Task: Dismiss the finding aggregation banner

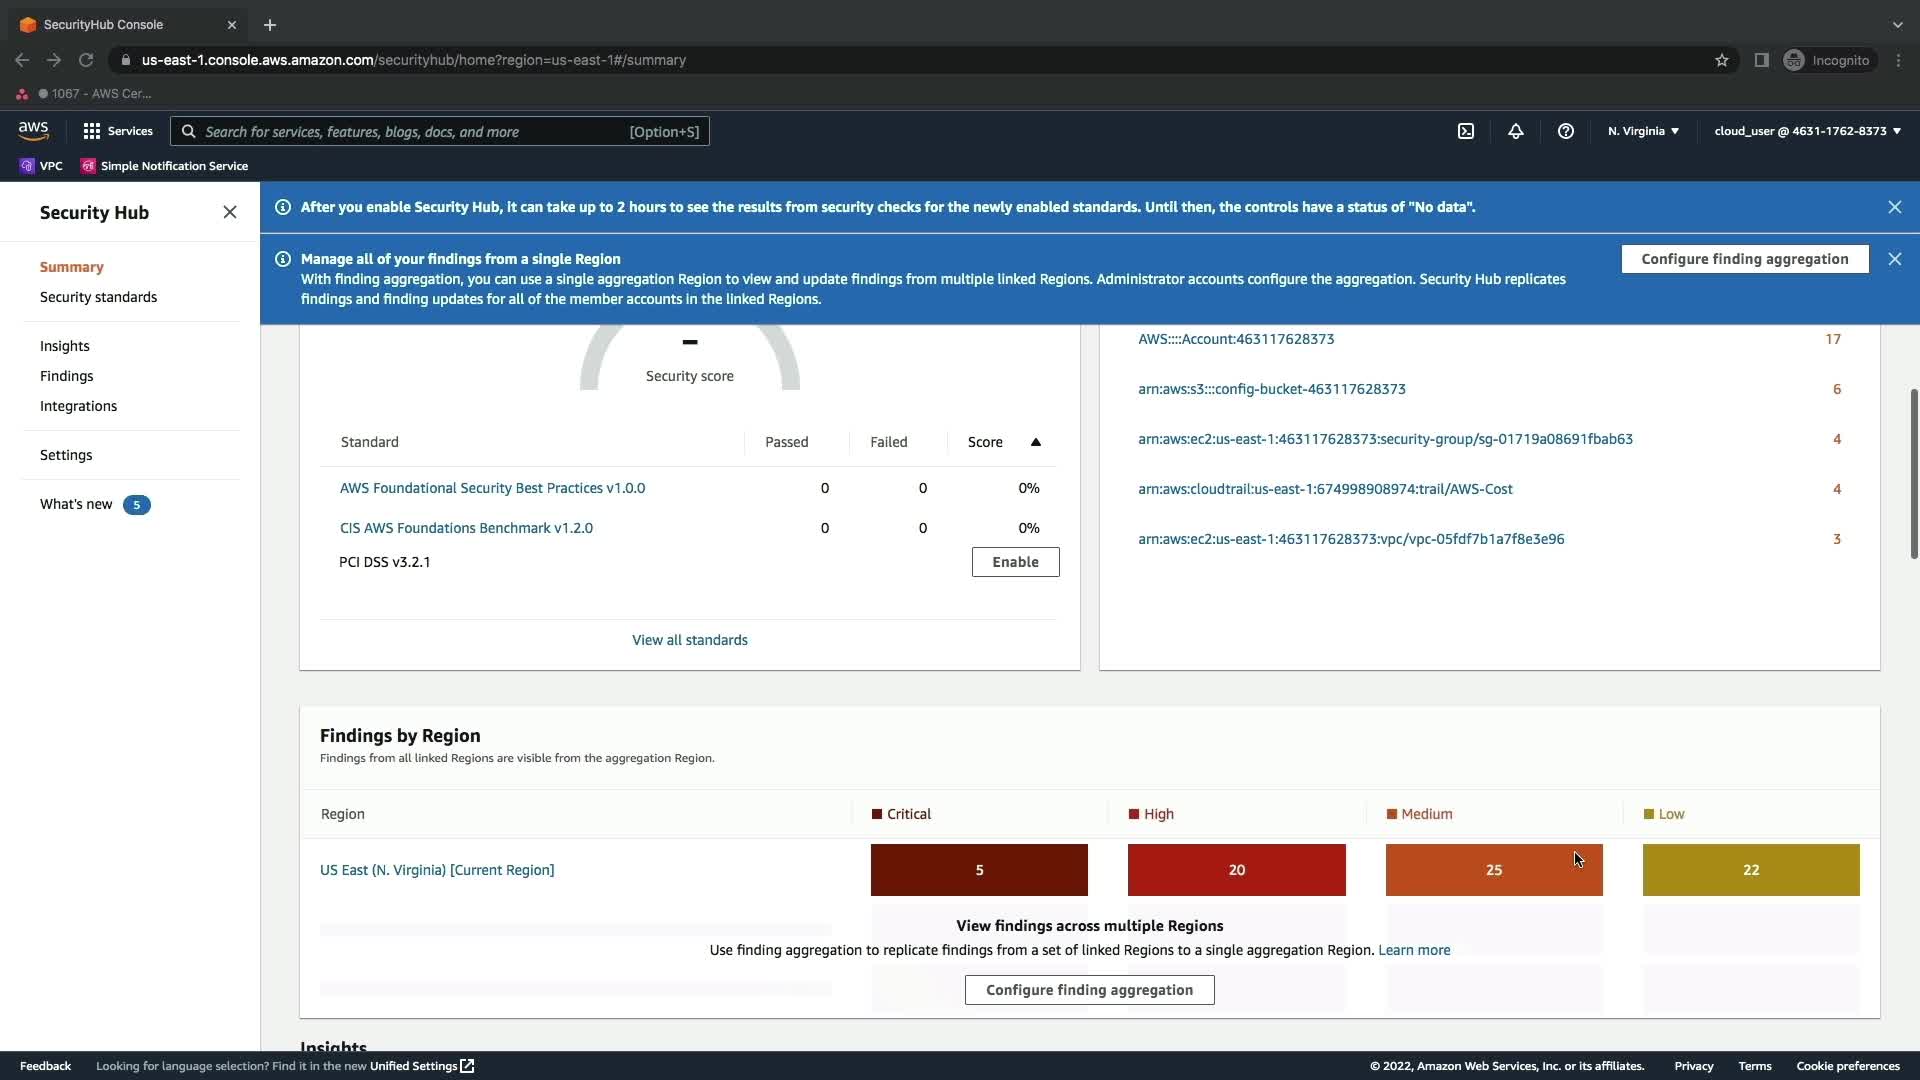Action: (1895, 259)
